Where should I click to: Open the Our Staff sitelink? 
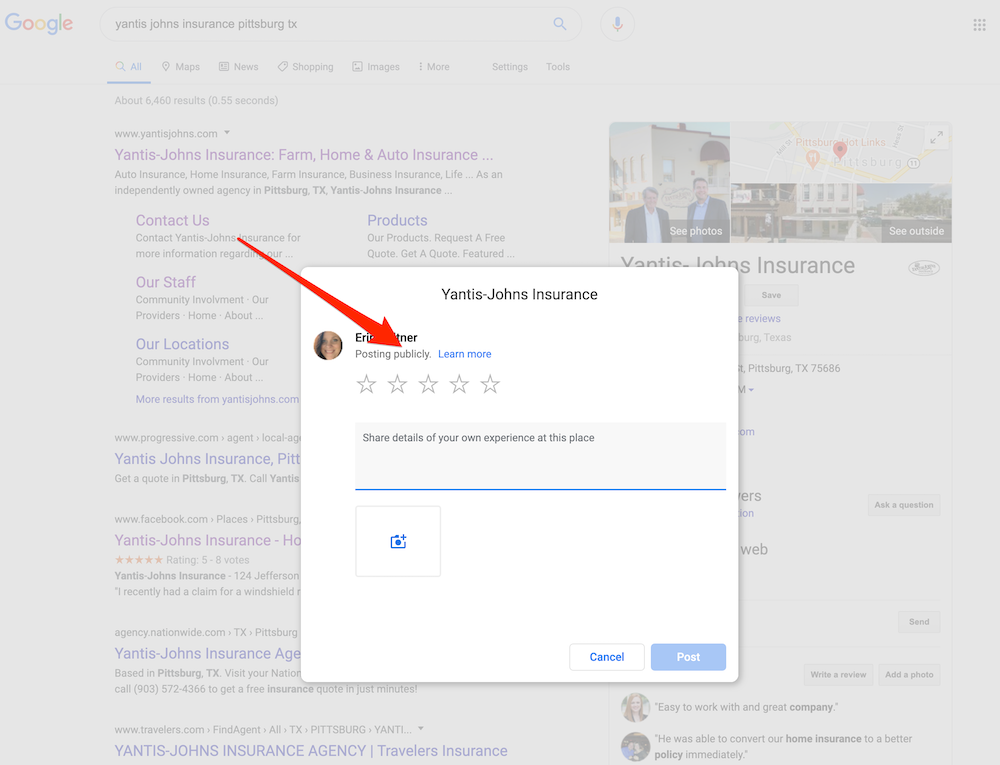pyautogui.click(x=165, y=282)
